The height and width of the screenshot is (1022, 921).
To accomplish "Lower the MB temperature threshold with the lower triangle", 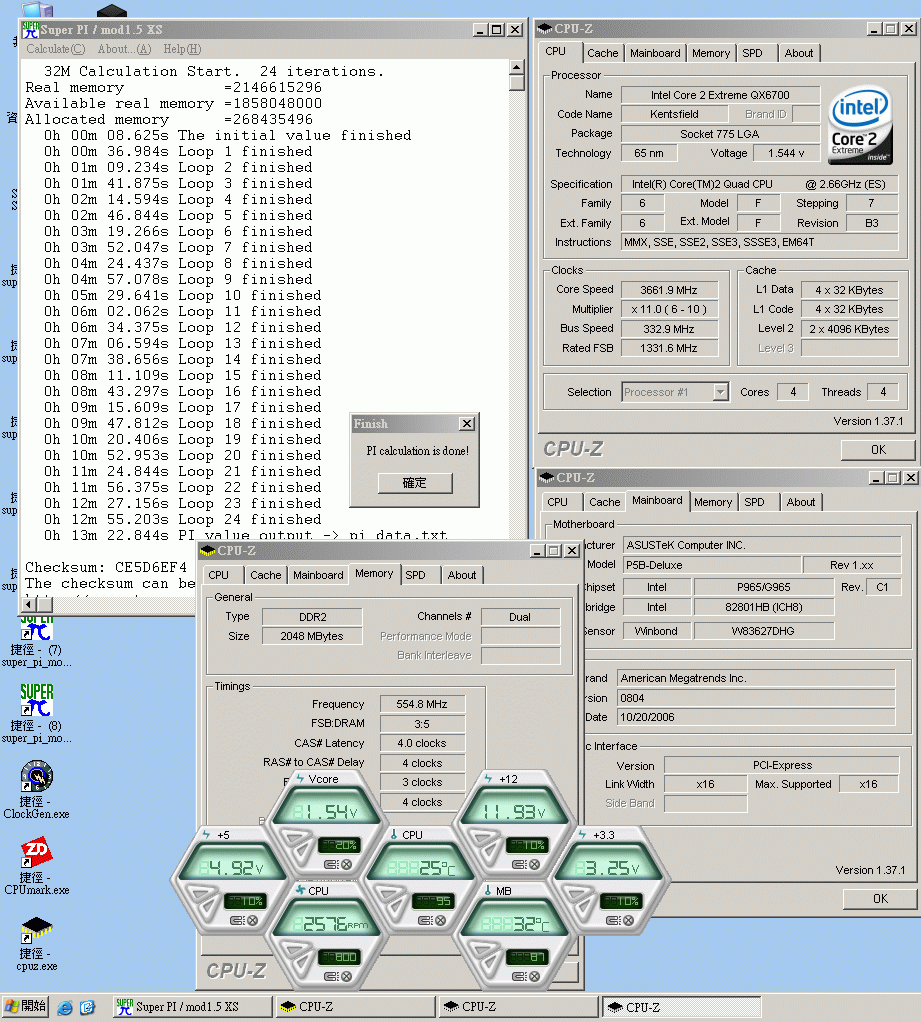I will coord(490,963).
